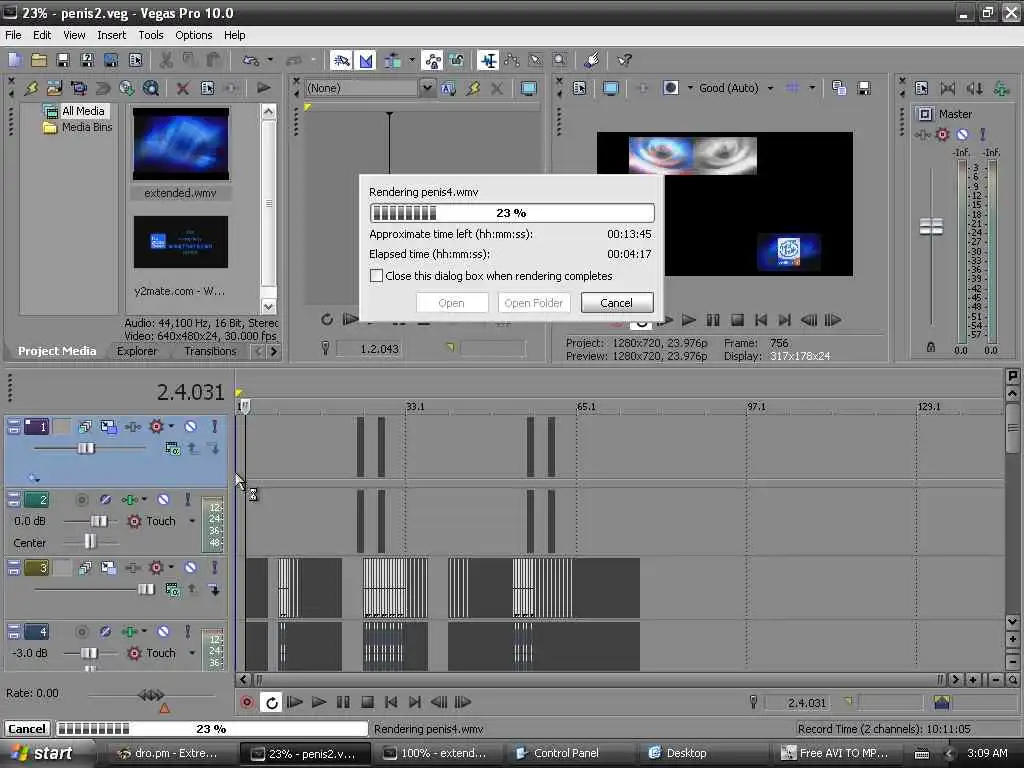
Task: Click Copy Snapshot to Clipboard icon
Action: click(x=839, y=88)
